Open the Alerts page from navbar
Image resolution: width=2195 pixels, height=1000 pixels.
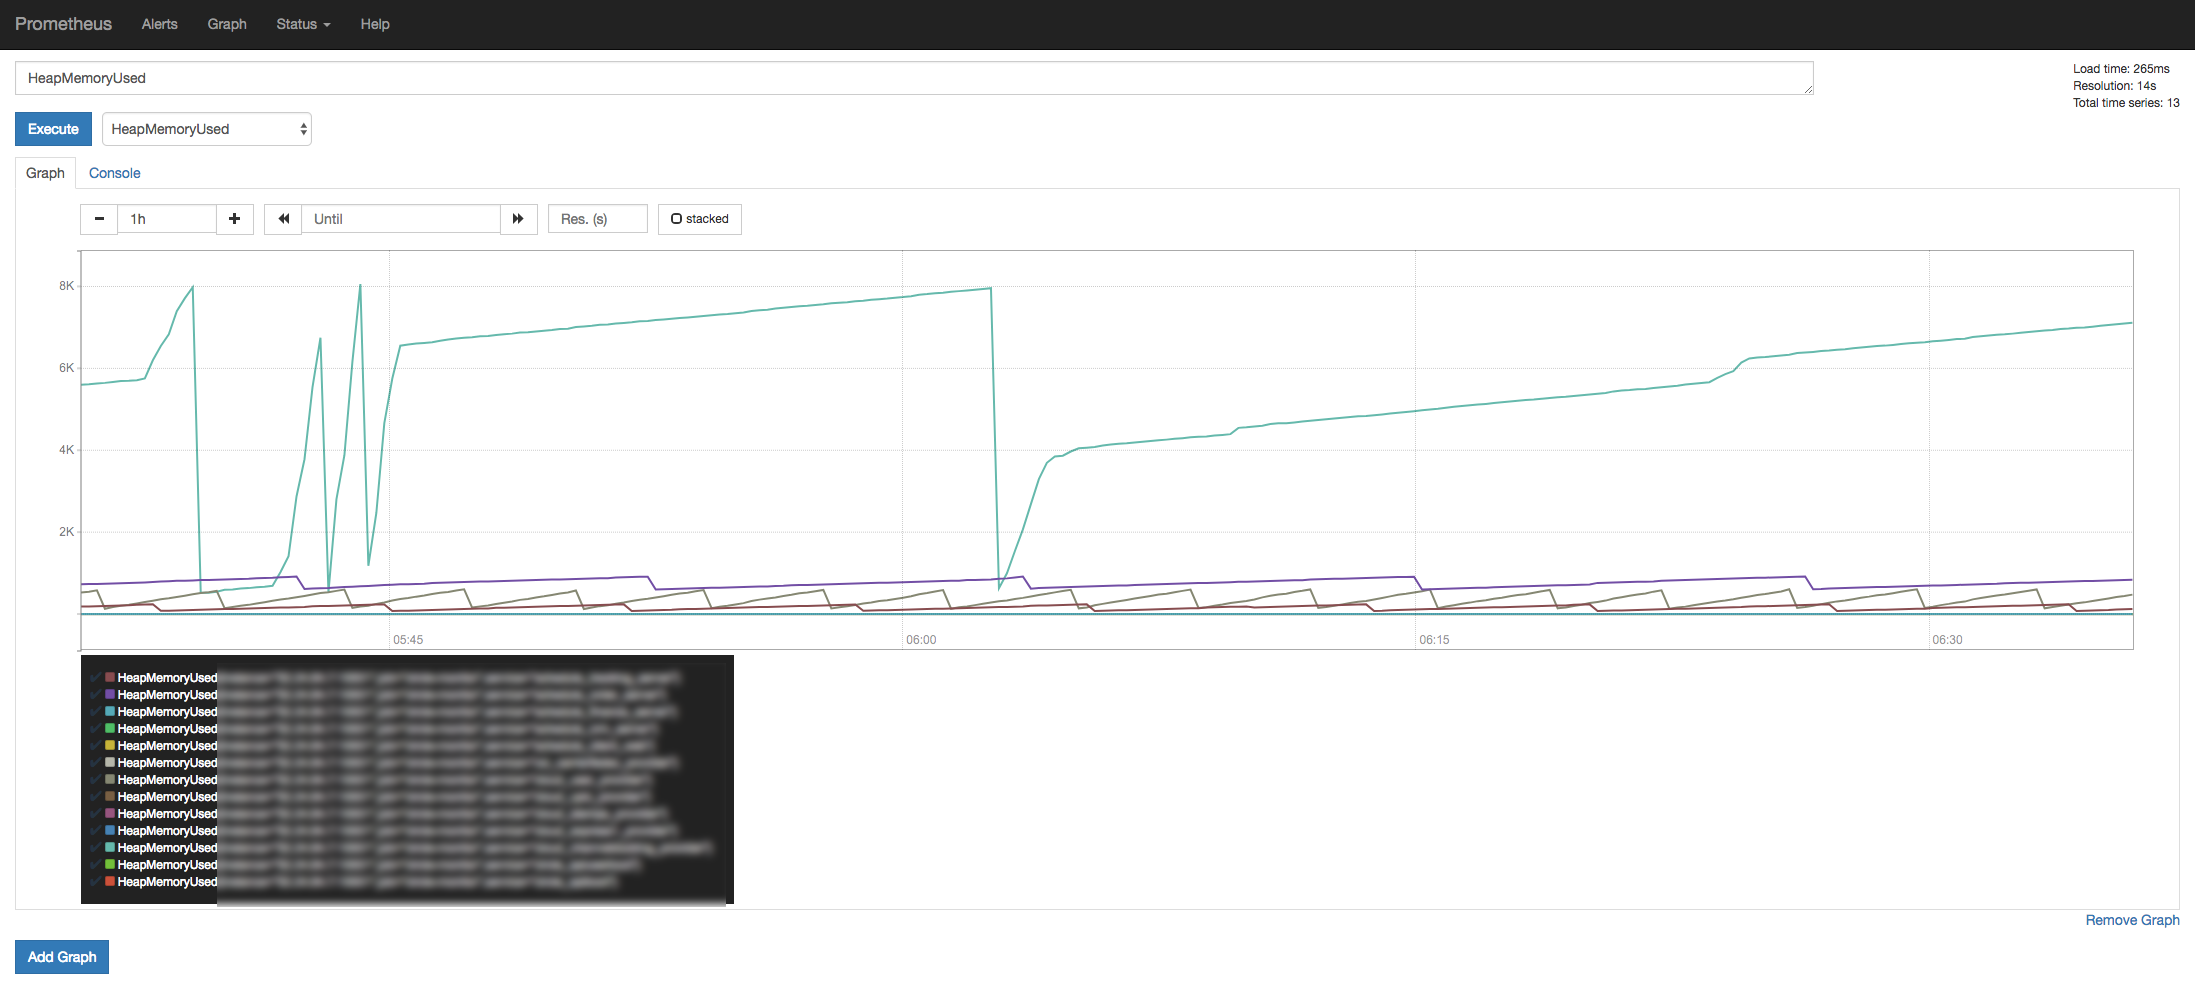coord(160,24)
